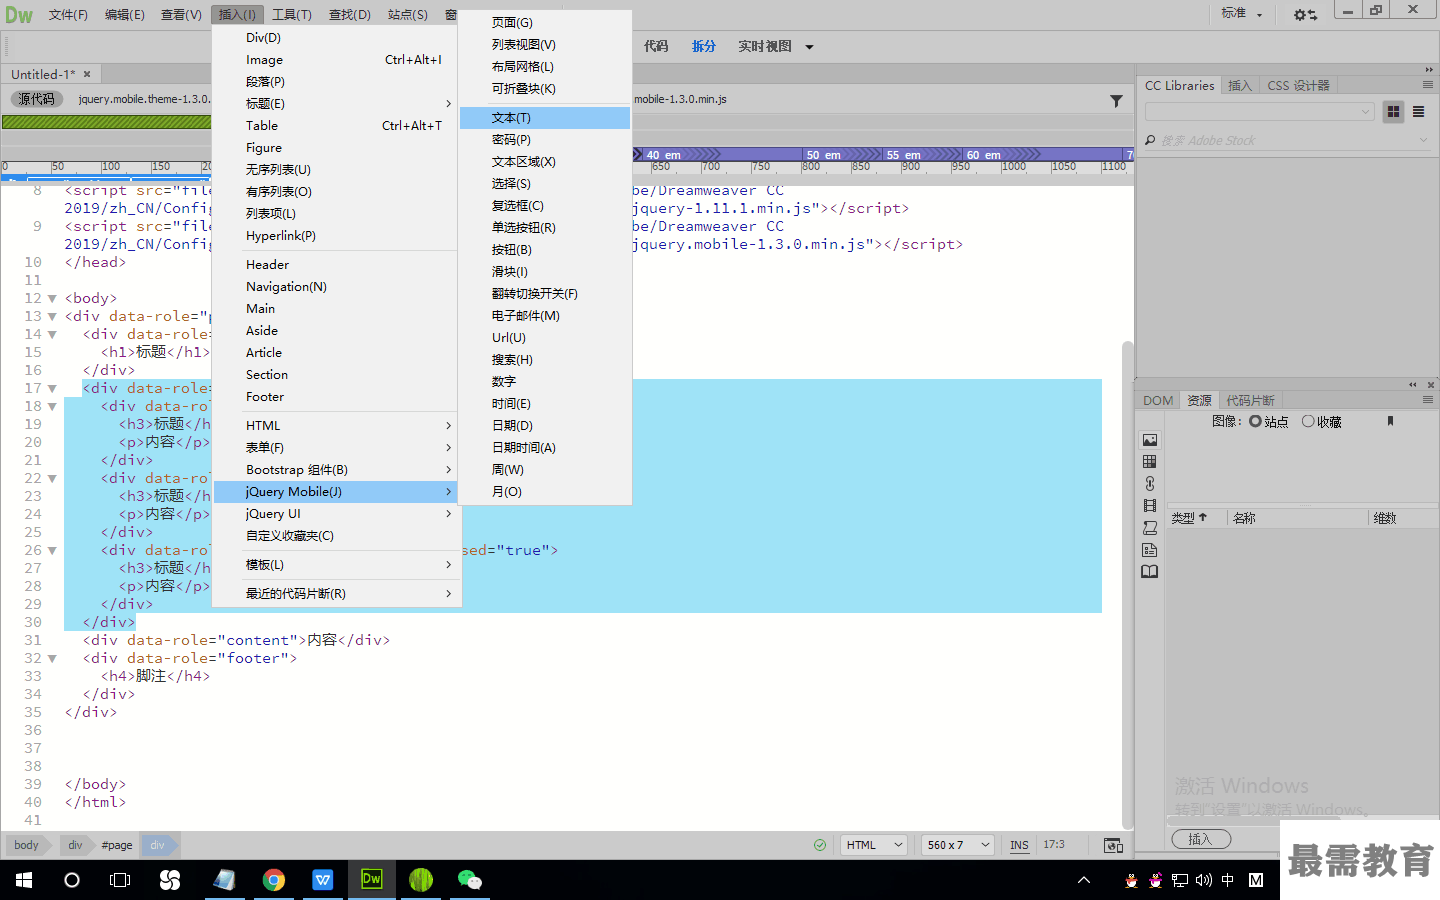Choose 滑块(I) in the submenu
The height and width of the screenshot is (900, 1440).
pos(545,272)
